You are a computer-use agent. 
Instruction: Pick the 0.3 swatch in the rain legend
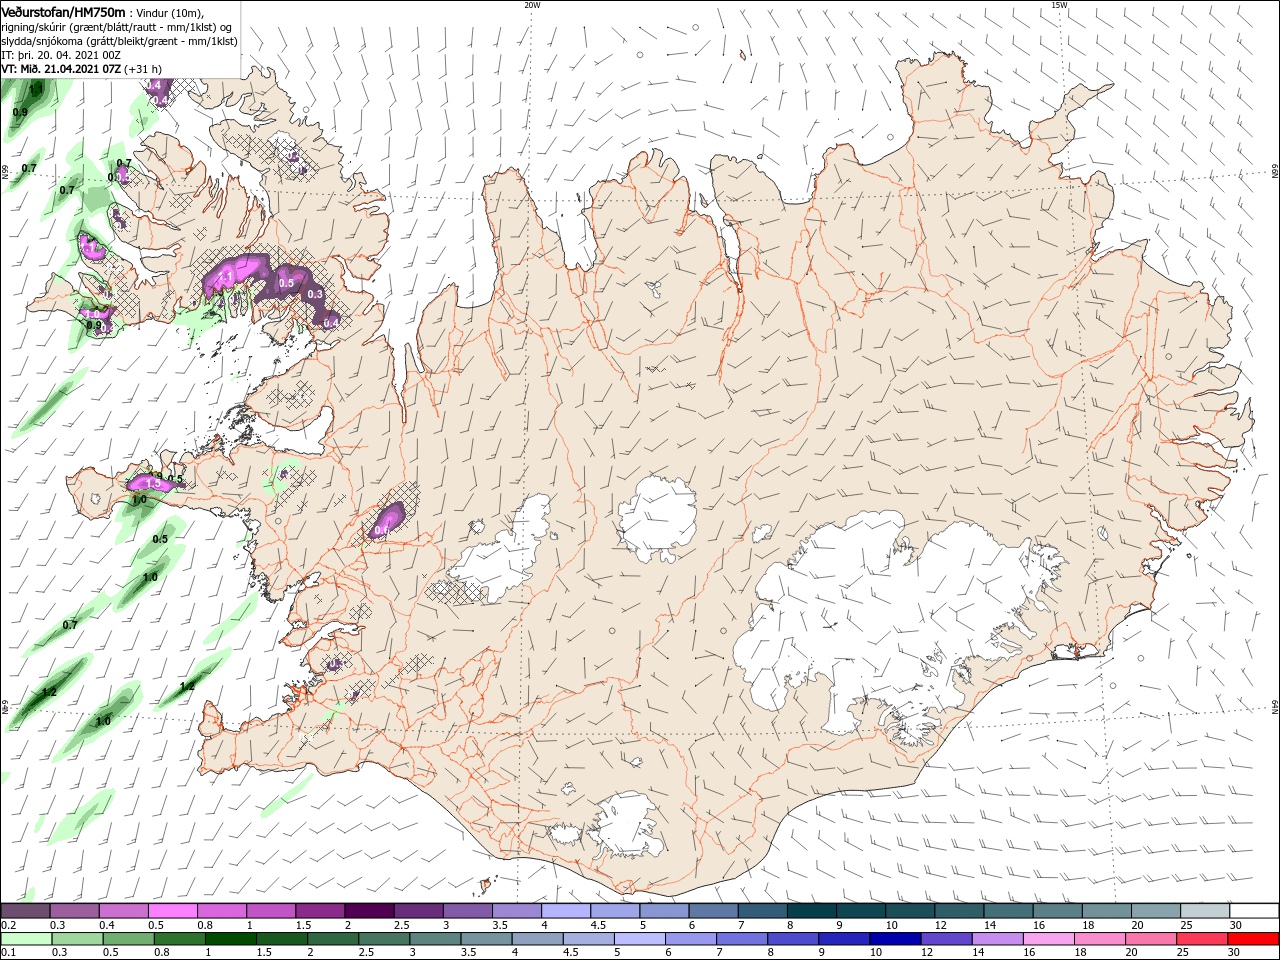coord(77,939)
